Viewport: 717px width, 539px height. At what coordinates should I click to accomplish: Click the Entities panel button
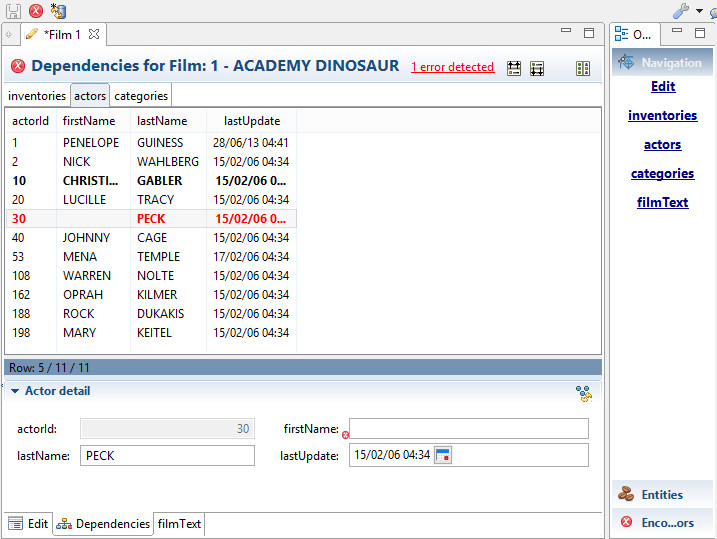(x=662, y=494)
